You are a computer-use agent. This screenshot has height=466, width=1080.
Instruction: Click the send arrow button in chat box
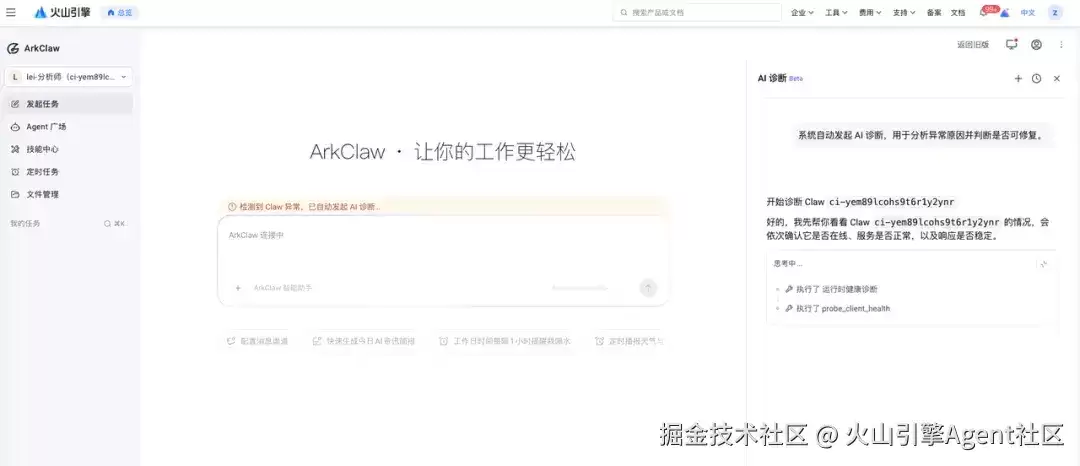point(648,288)
